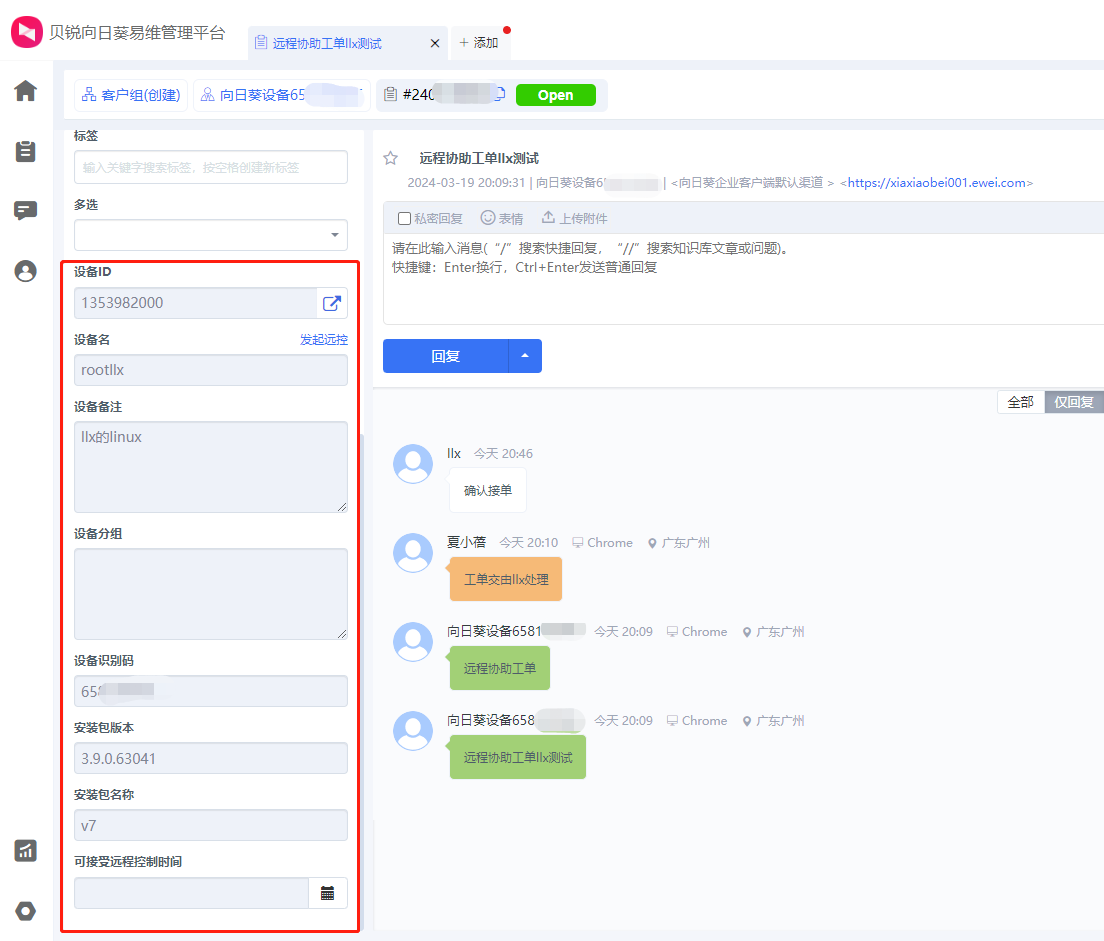Open the home icon in left sidebar

(x=25, y=91)
